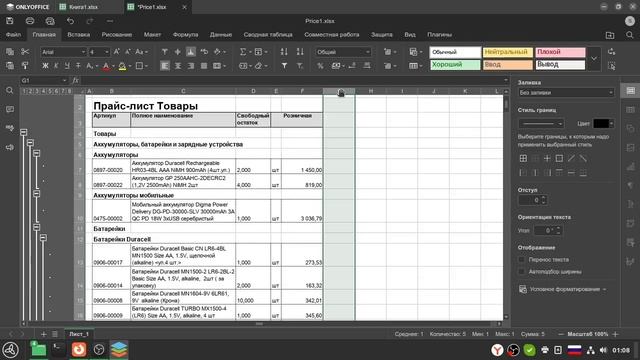Open border color swatch Цвет
This screenshot has width=640, height=360.
pyautogui.click(x=603, y=123)
